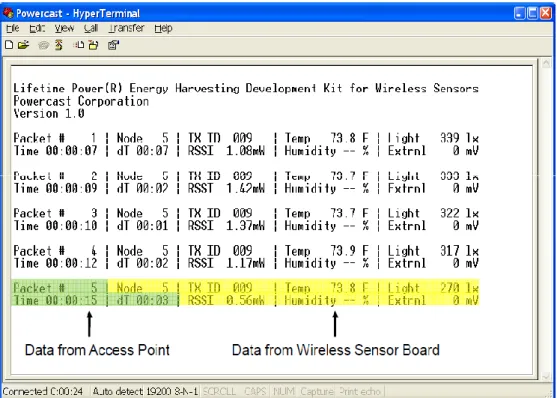Click the Print echo status bar entry

pos(360,391)
